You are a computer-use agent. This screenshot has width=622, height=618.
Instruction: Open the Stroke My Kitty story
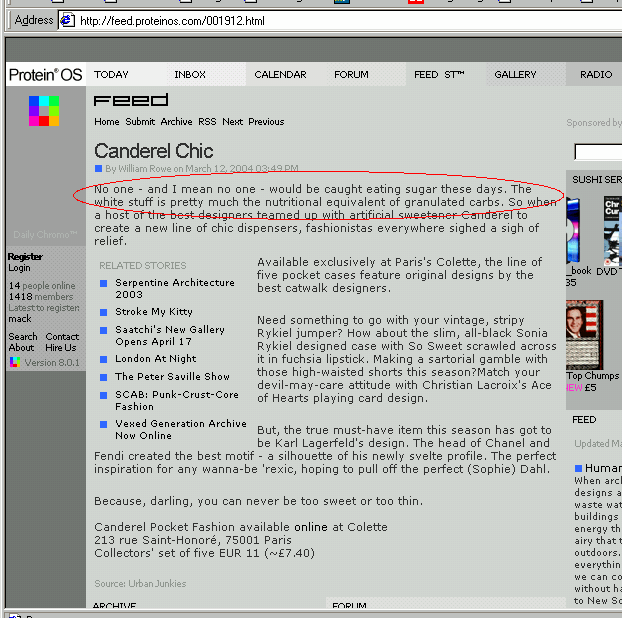click(x=154, y=312)
